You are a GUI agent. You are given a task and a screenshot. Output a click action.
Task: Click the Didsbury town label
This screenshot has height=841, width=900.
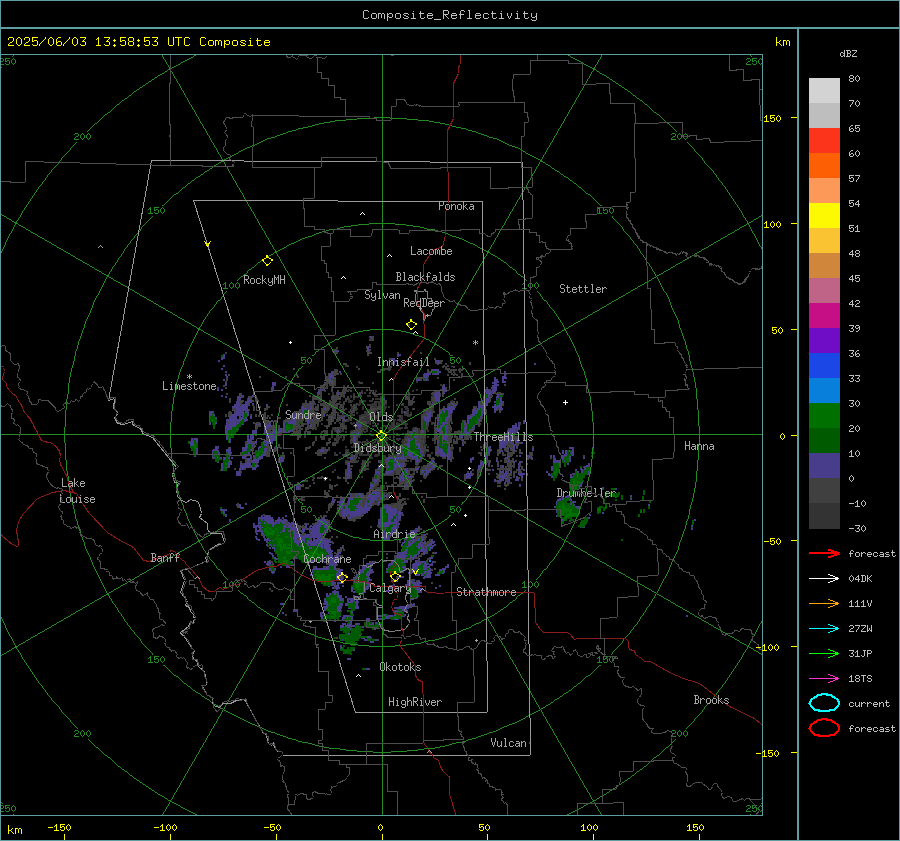(377, 448)
